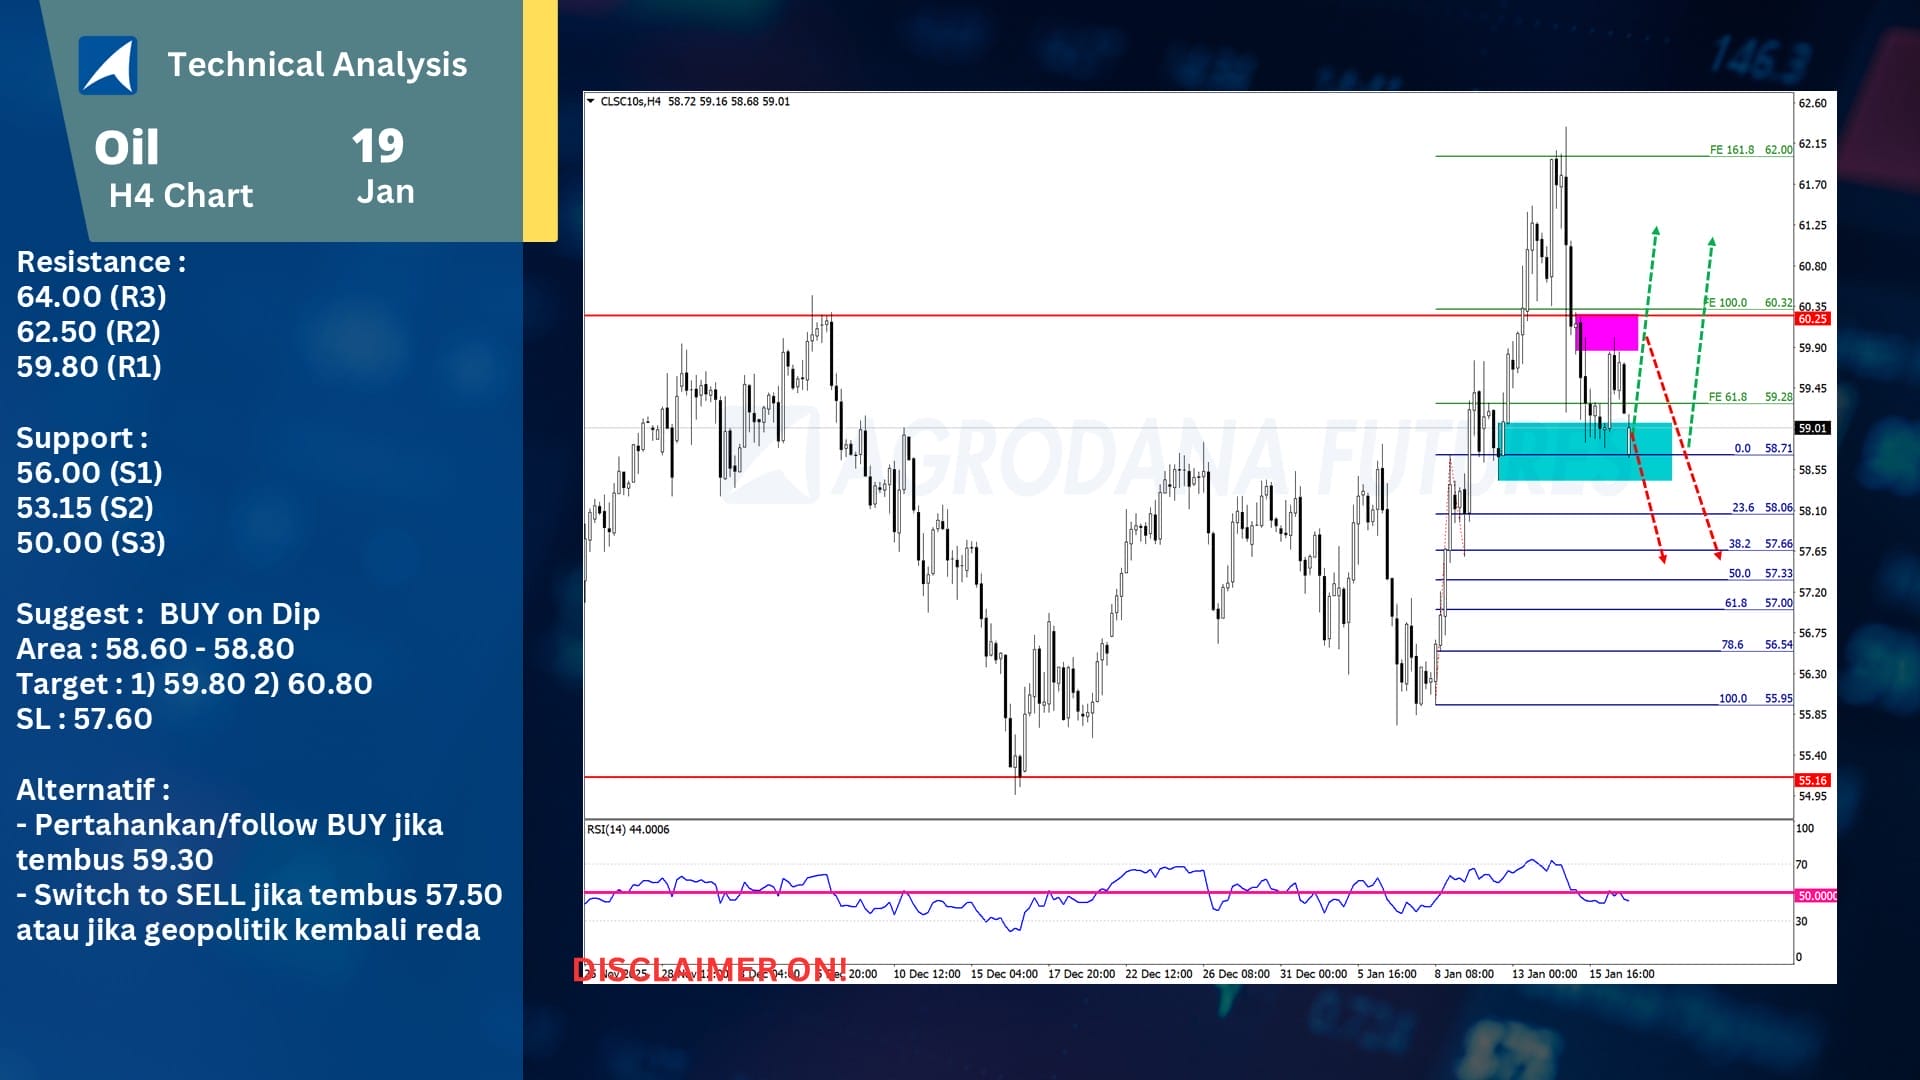Click the magenta 50.0000 RSI level tag

click(x=1816, y=896)
